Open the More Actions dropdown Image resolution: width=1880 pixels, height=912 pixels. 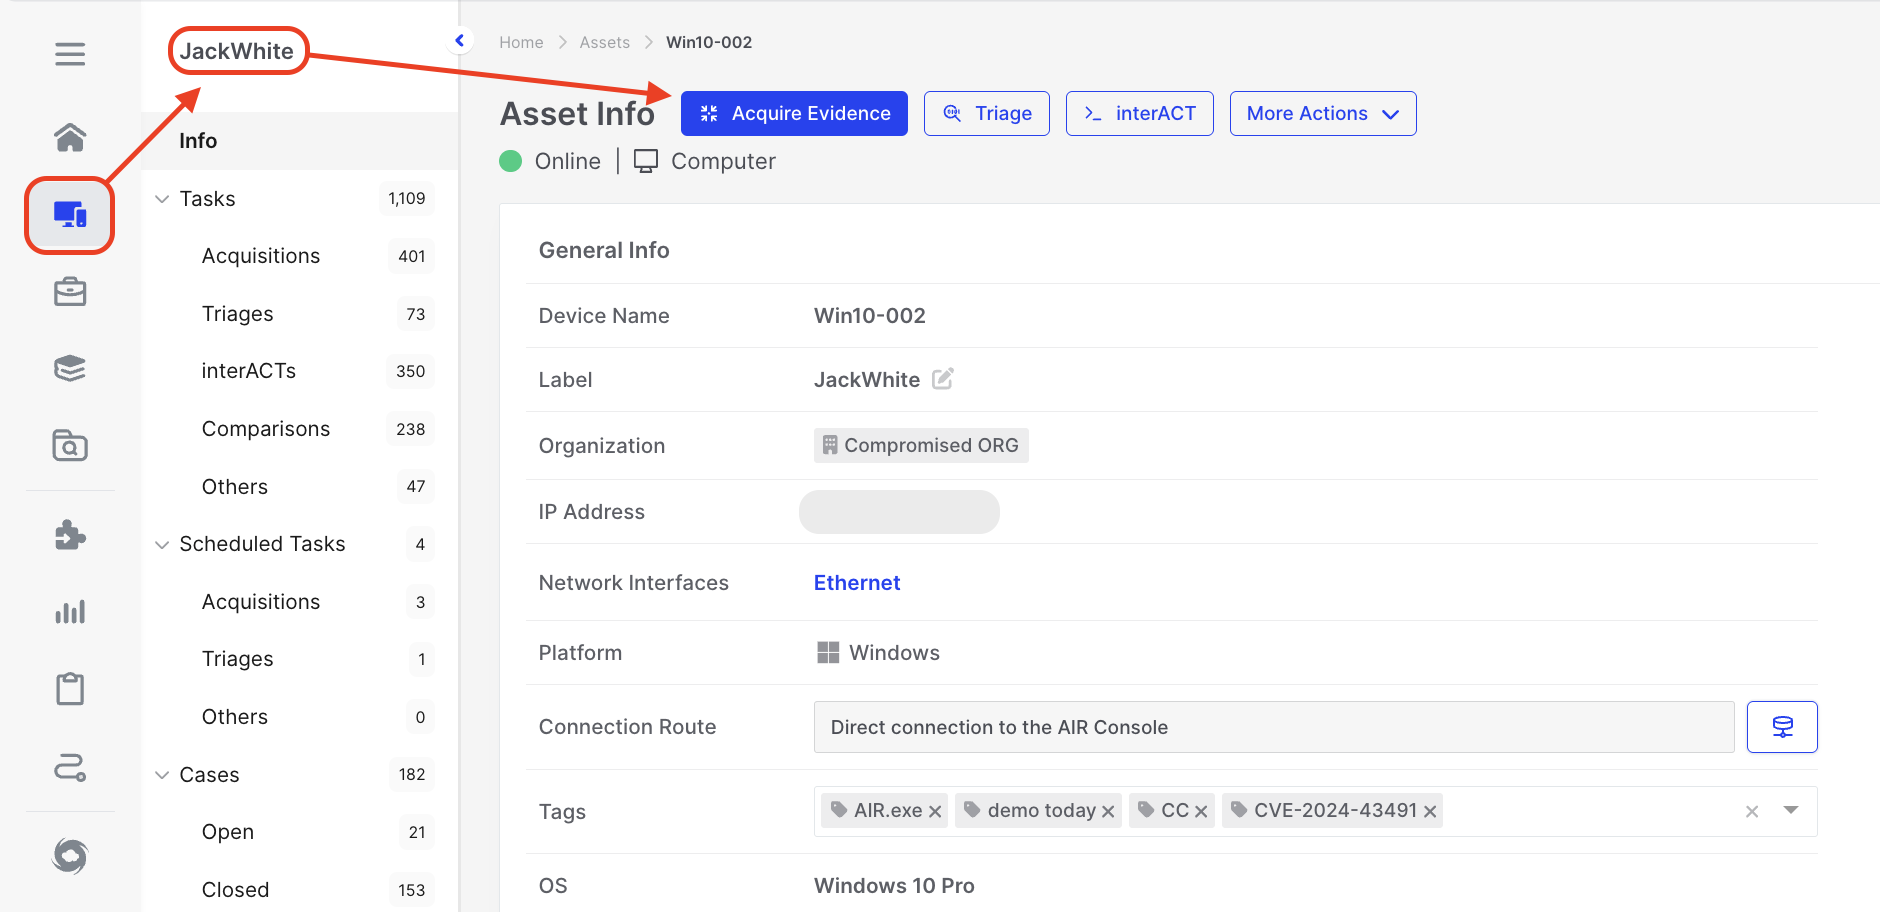click(1322, 114)
